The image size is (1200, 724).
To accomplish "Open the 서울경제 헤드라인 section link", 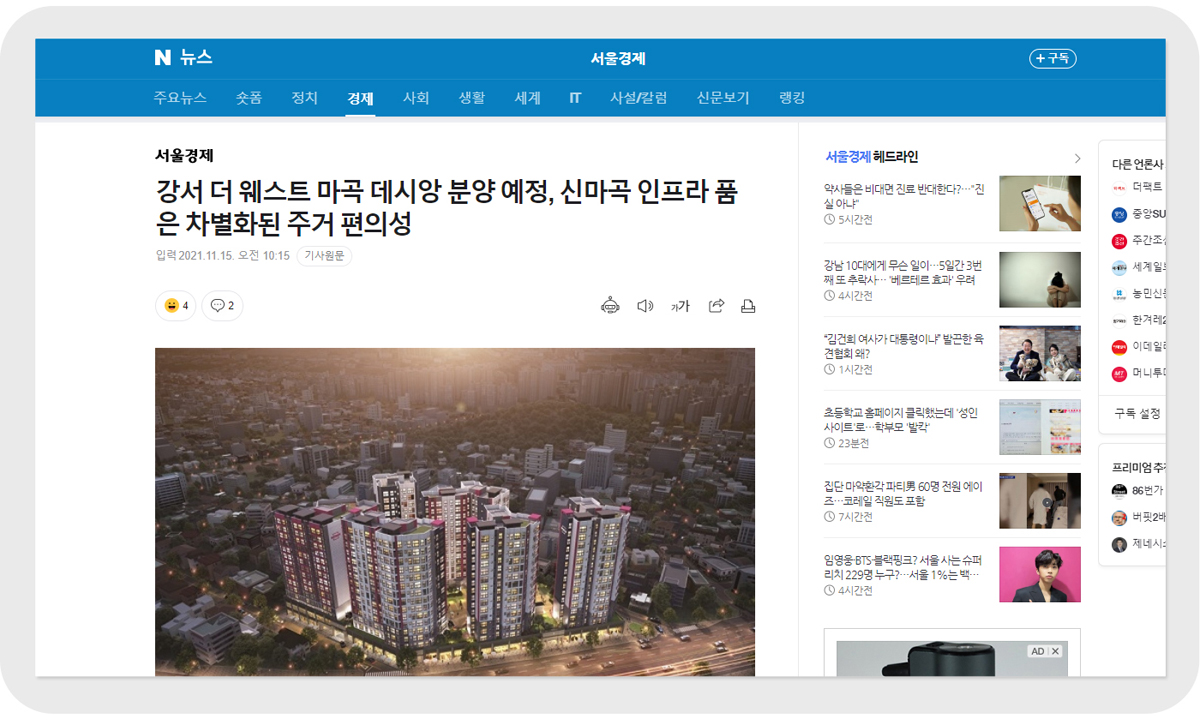I will (871, 157).
